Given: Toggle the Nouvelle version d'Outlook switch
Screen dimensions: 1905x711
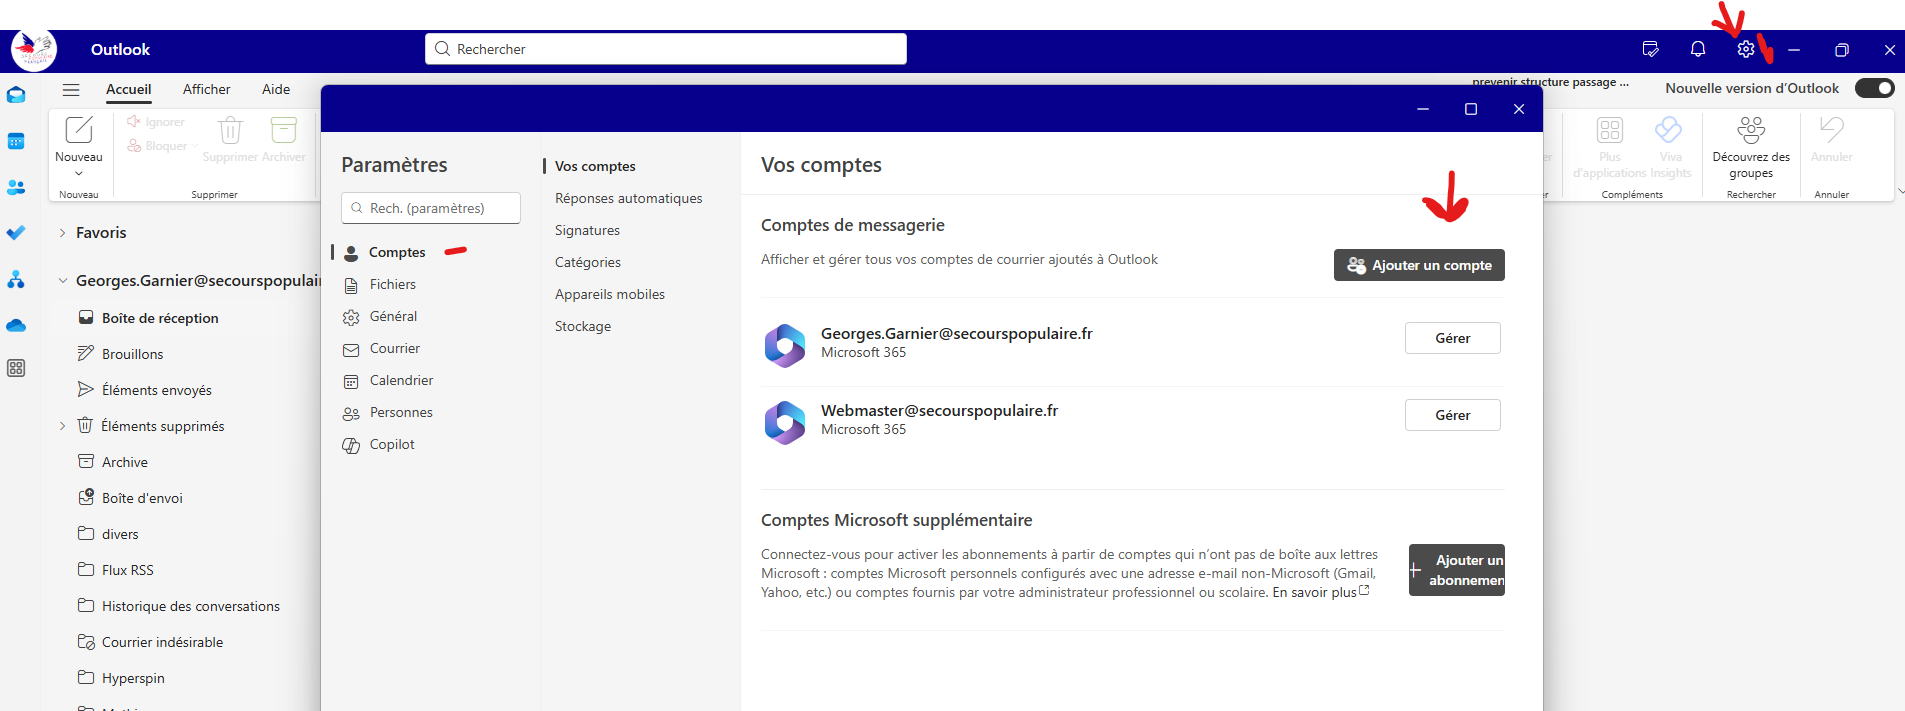Looking at the screenshot, I should click(1875, 88).
